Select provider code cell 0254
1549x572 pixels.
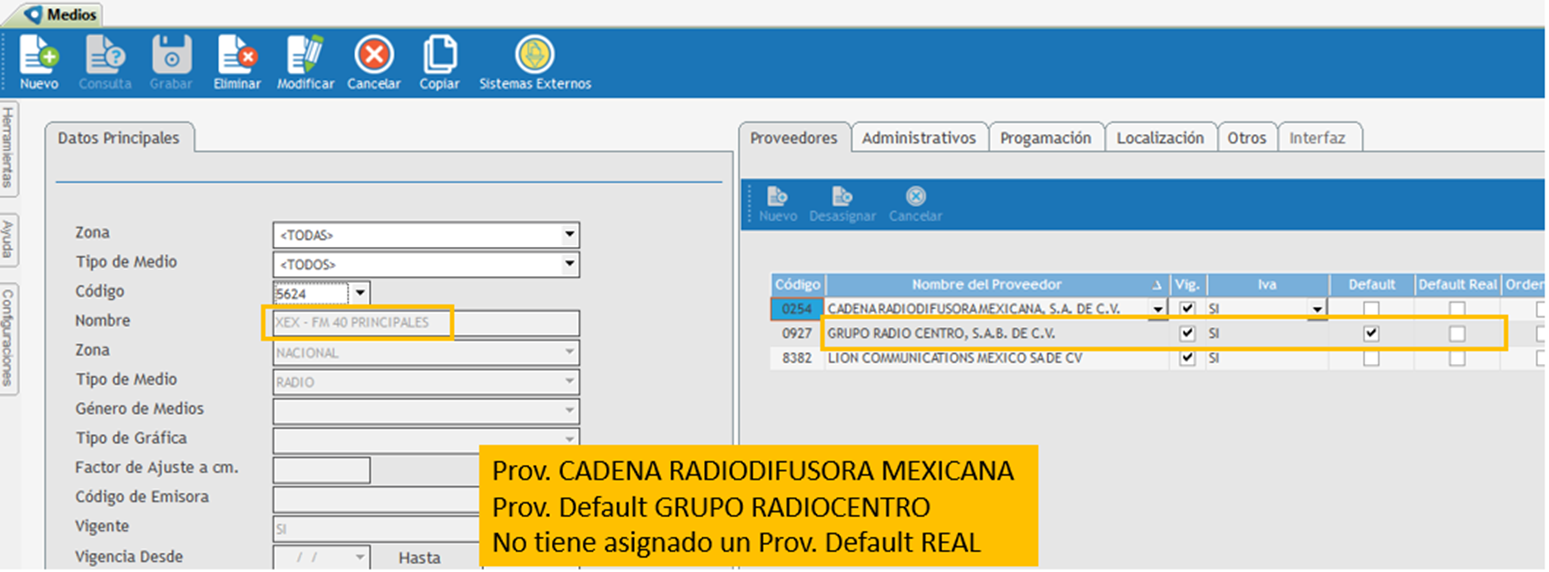point(798,309)
